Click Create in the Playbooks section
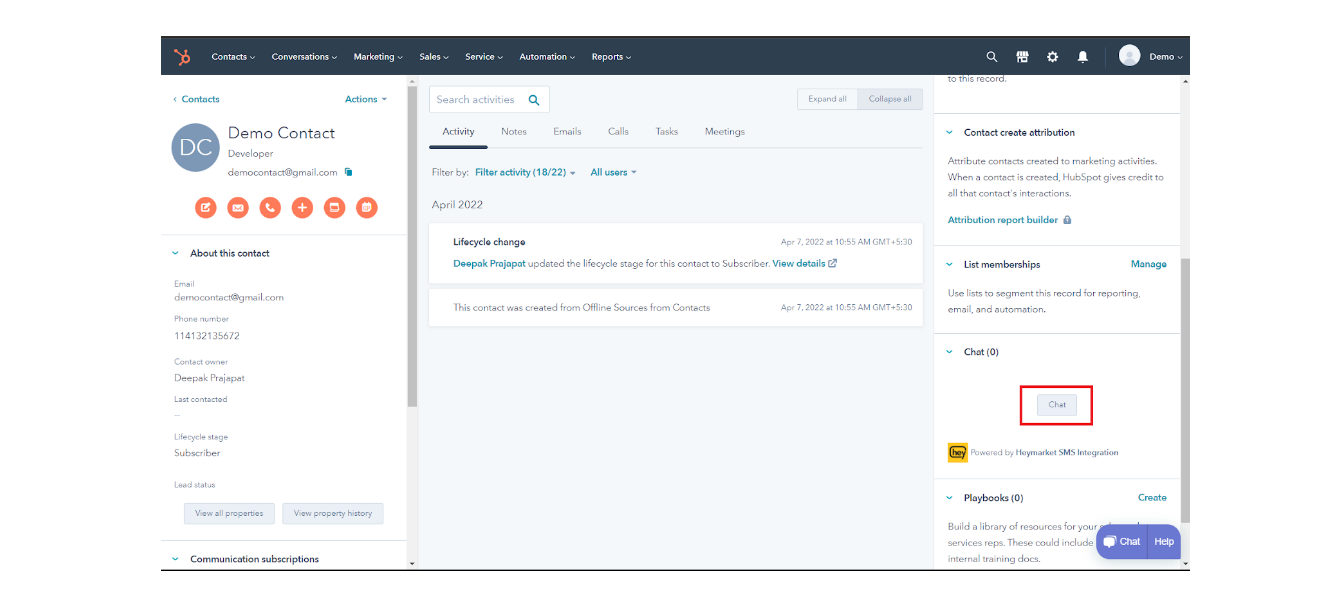This screenshot has height=605, width=1340. point(1152,497)
